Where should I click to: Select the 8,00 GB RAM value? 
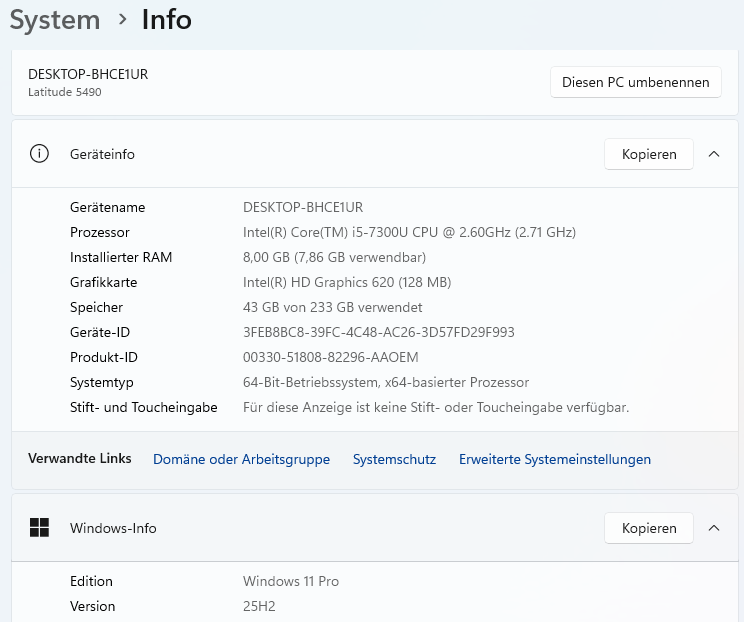pyautogui.click(x=335, y=257)
